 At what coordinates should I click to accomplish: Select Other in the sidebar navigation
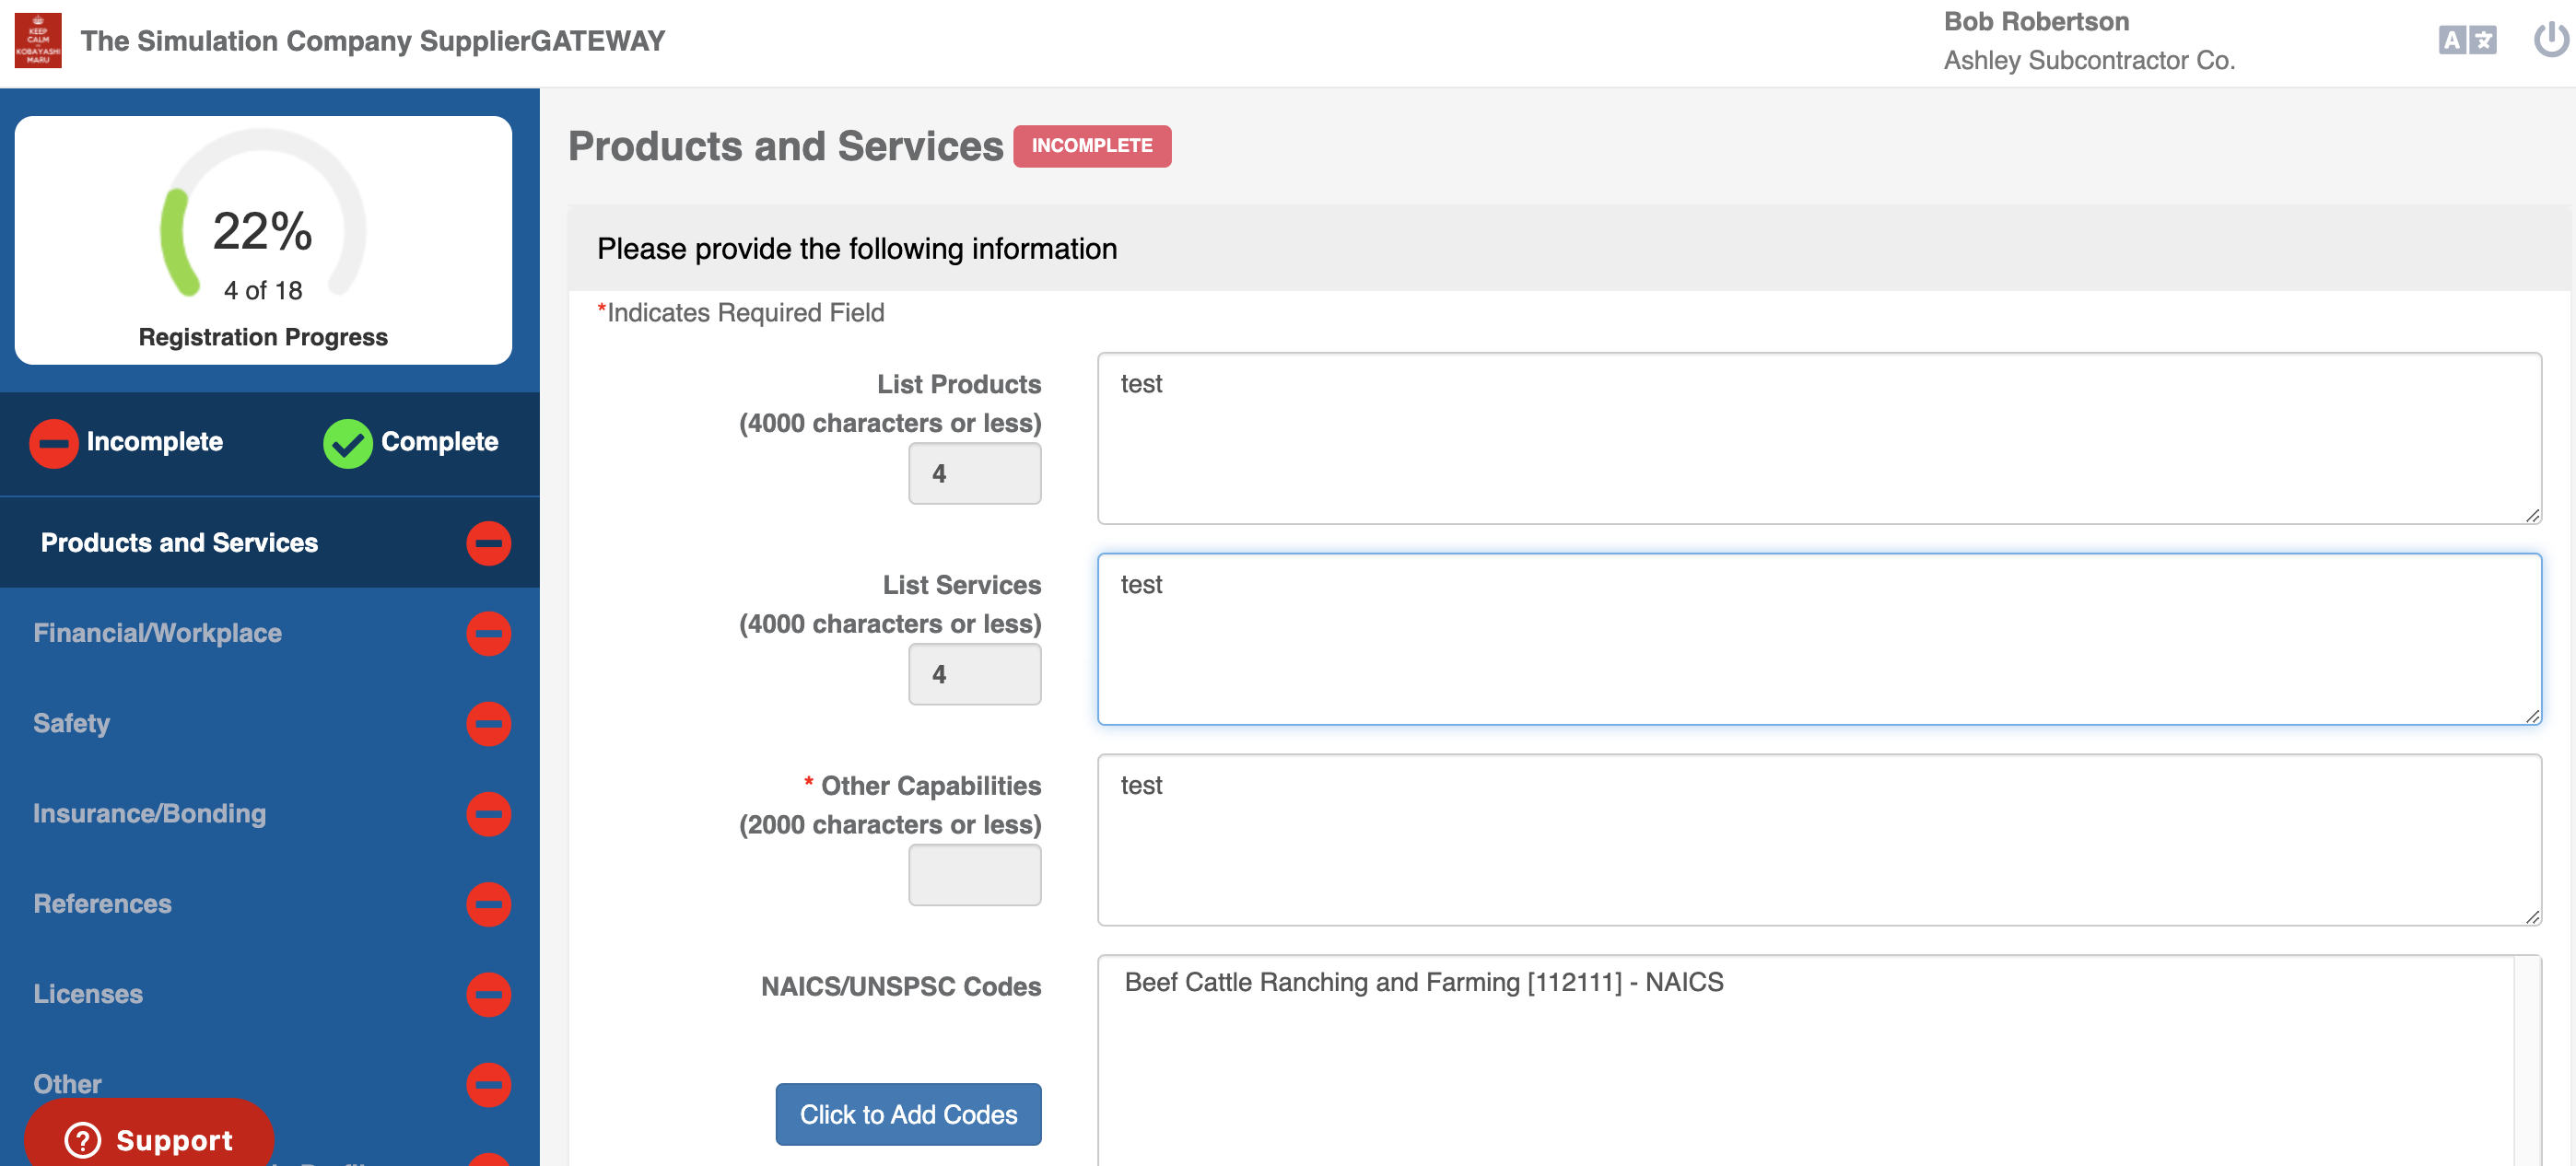(66, 1083)
